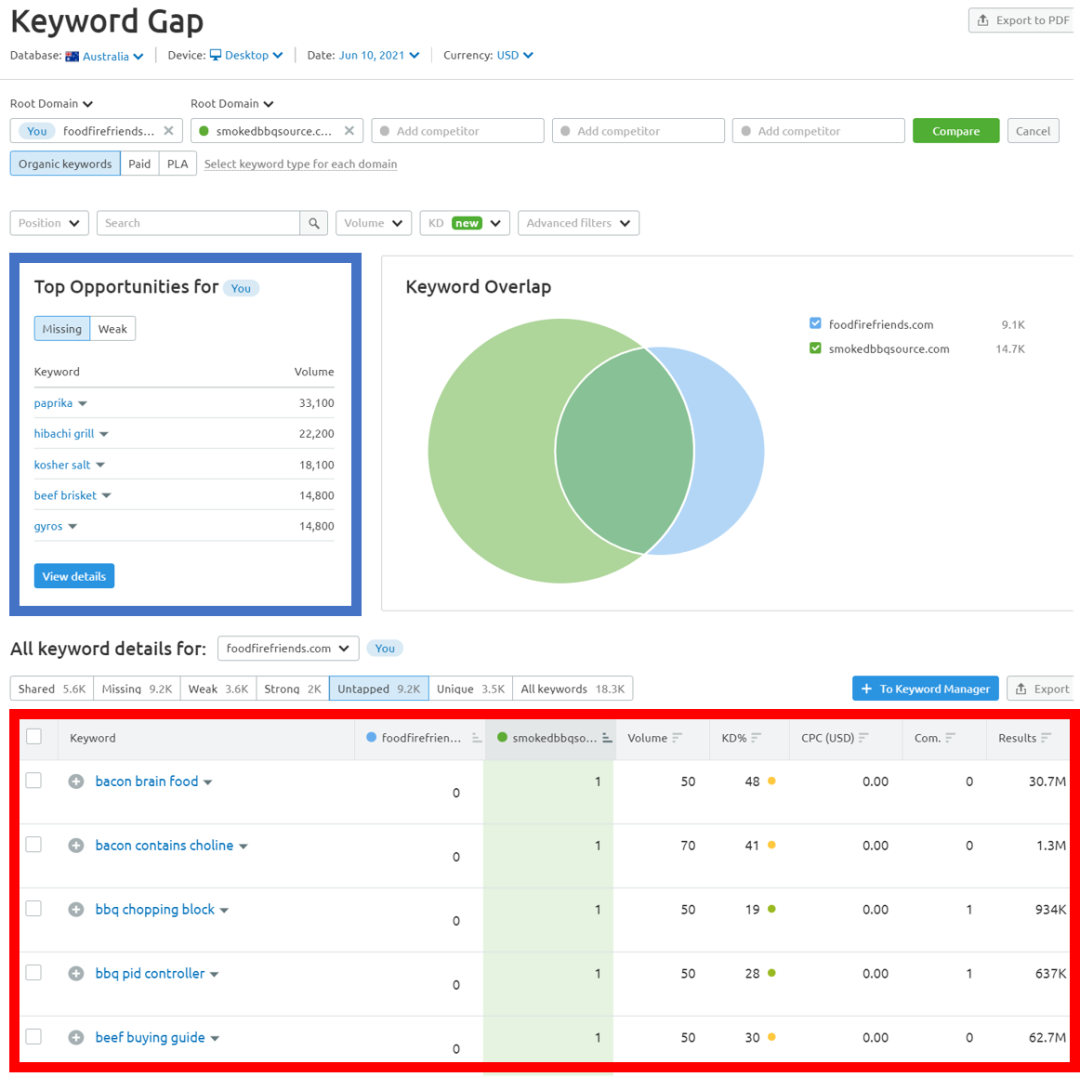This screenshot has height=1077, width=1080.
Task: Select the Strong 2K tab
Action: (x=292, y=689)
